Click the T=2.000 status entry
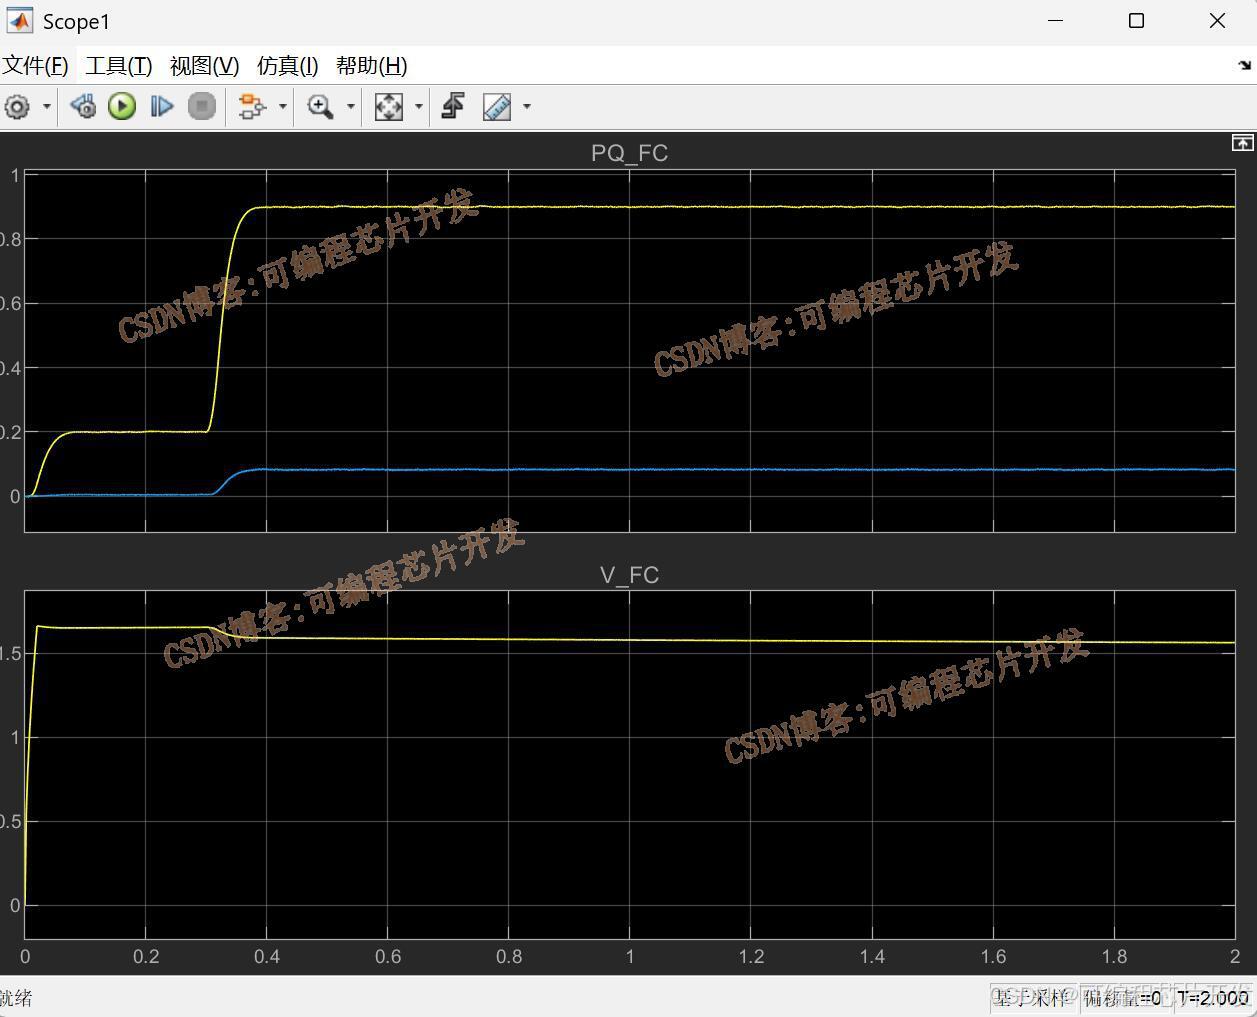This screenshot has height=1017, width=1257. click(1212, 998)
